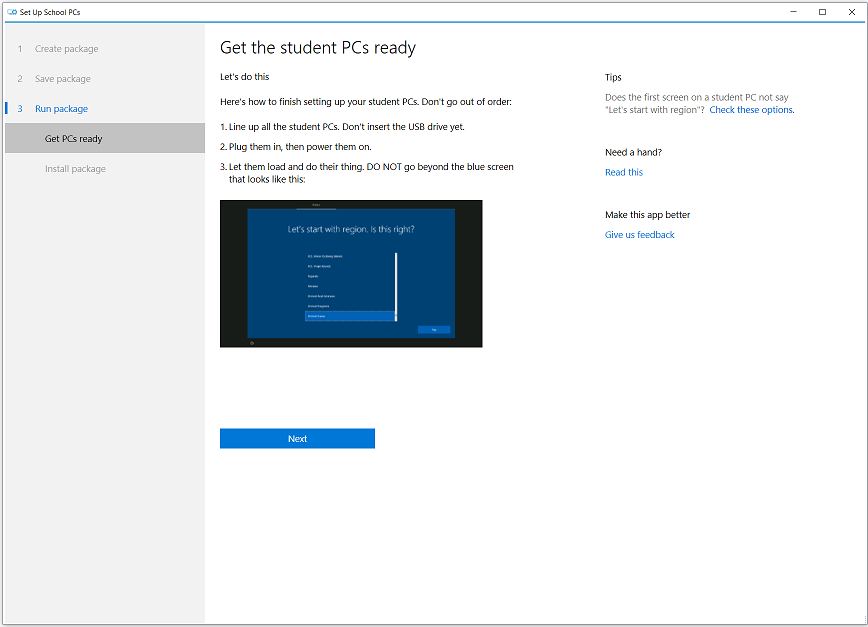868x627 pixels.
Task: Click the 'Give us feedback' link
Action: 639,235
